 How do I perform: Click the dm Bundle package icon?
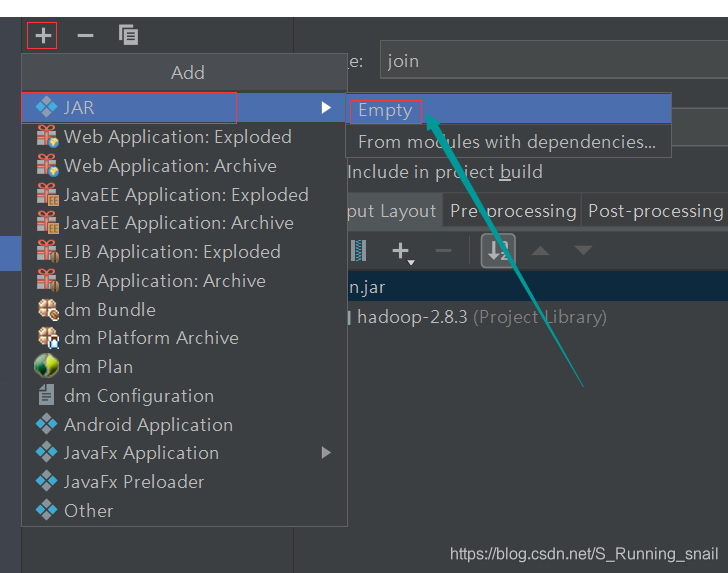pos(48,309)
